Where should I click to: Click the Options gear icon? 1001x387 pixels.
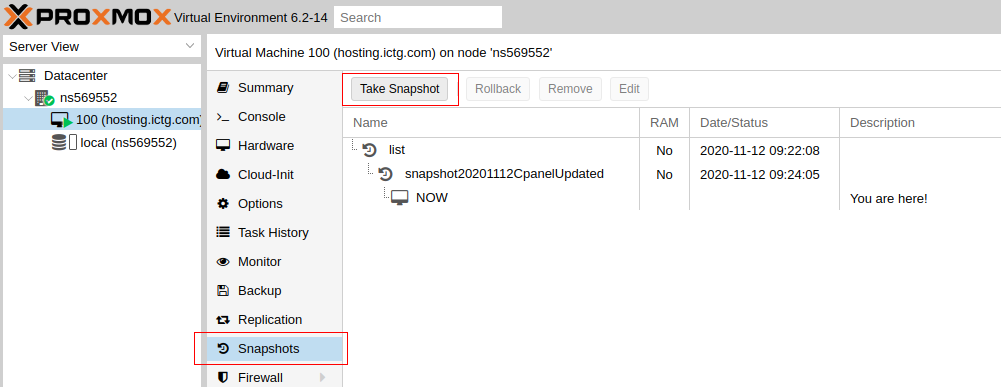click(x=223, y=204)
